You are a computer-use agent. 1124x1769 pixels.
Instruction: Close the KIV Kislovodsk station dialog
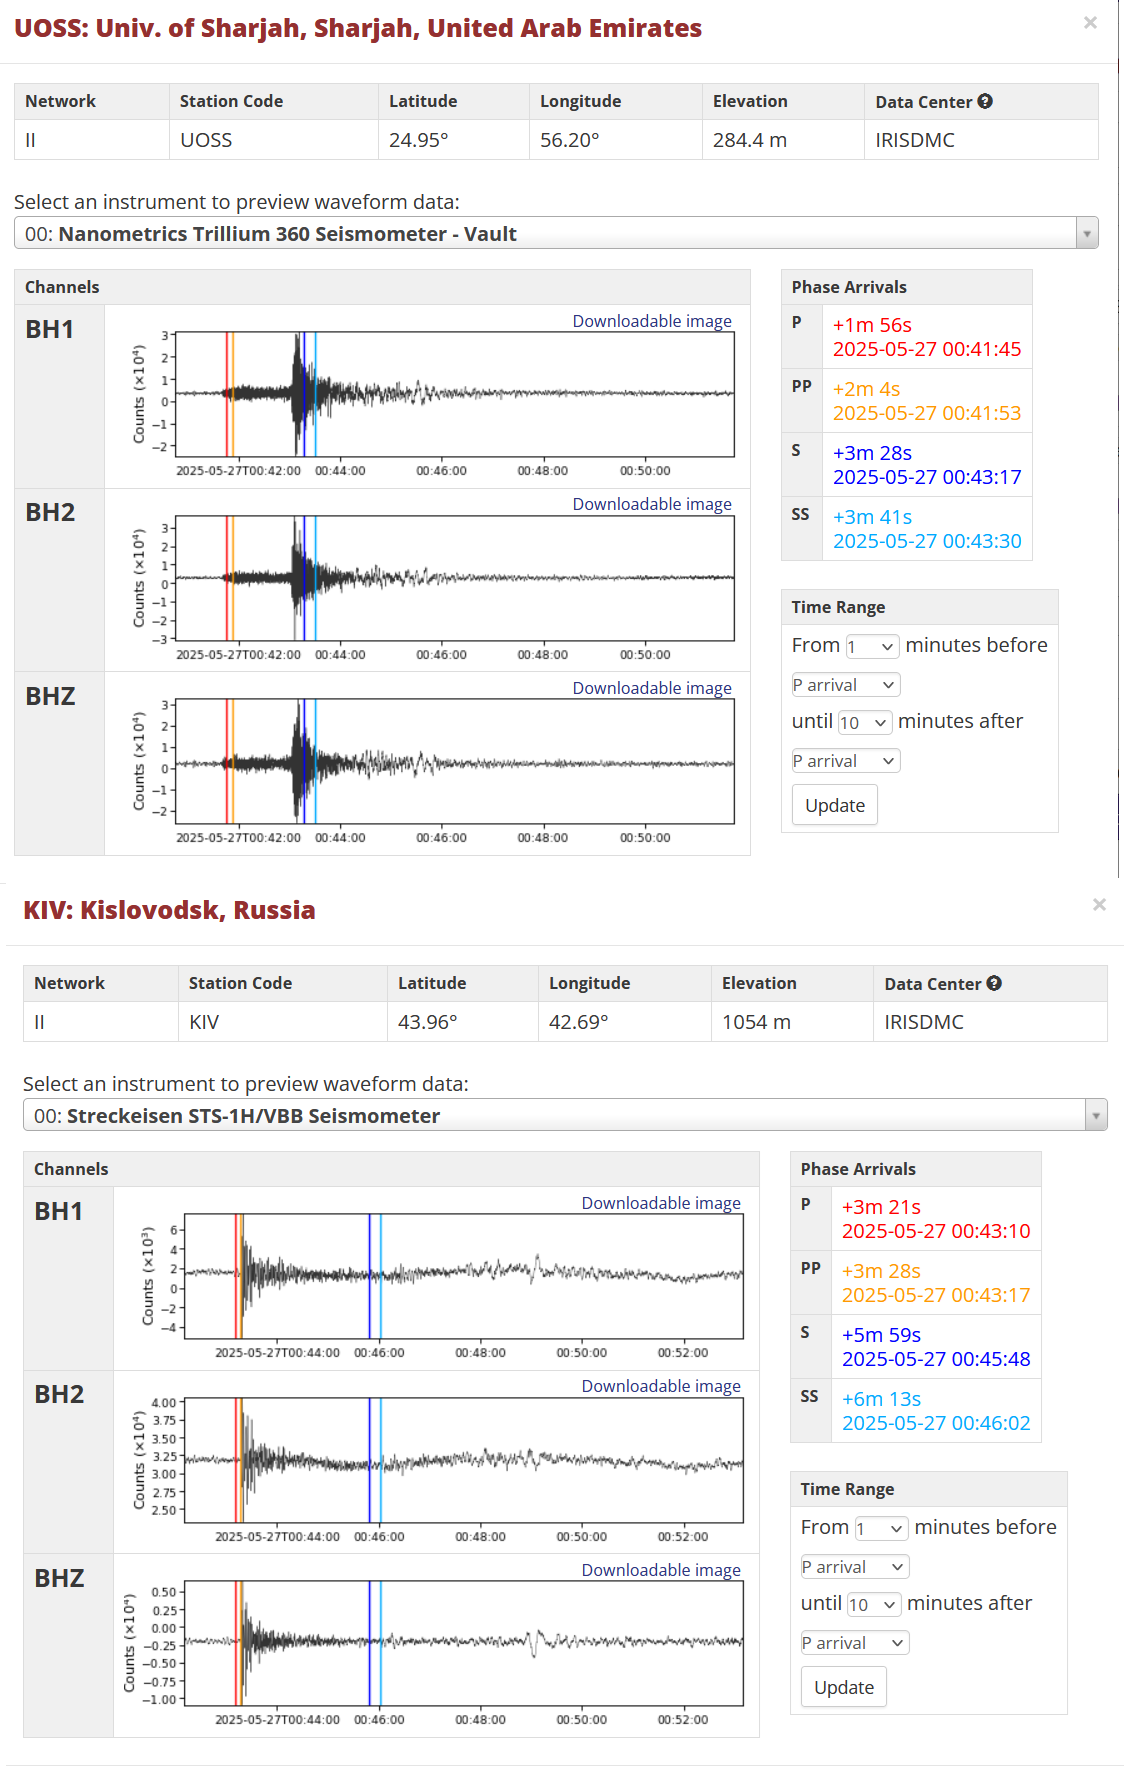[1099, 905]
